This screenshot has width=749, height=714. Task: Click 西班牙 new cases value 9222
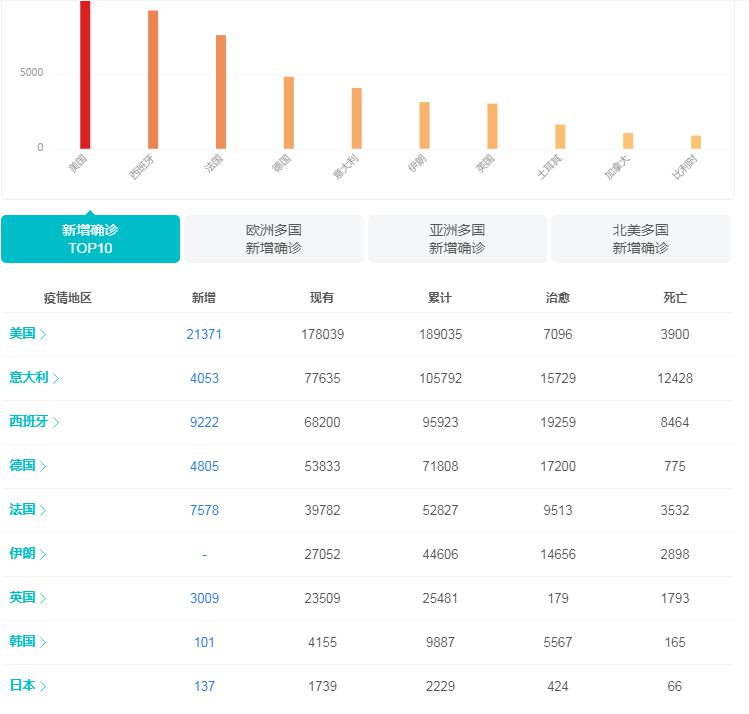[x=204, y=422]
